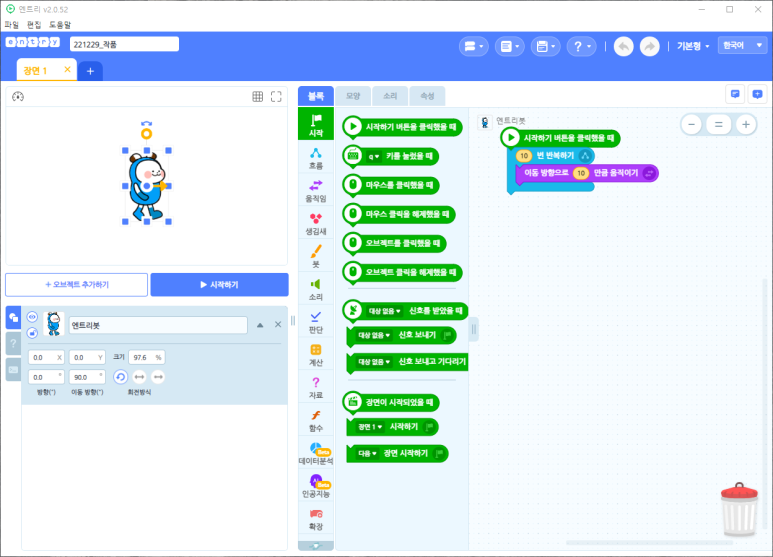The height and width of the screenshot is (557, 773).
Task: Open the console side tab
Action: coord(13,369)
